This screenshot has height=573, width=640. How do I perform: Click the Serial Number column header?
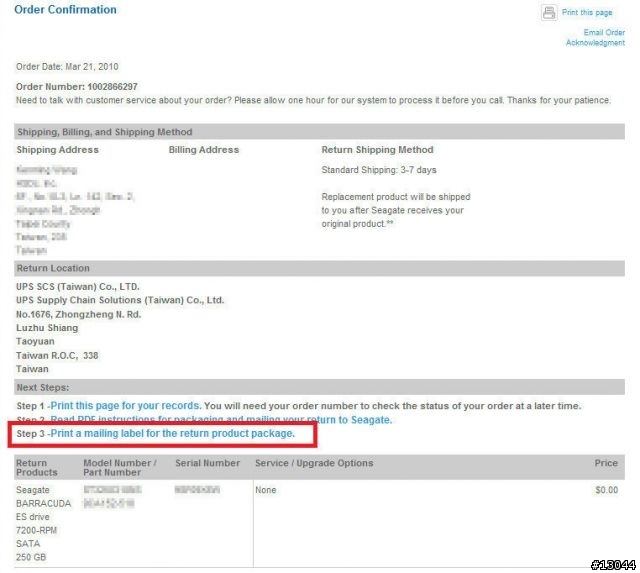click(207, 463)
